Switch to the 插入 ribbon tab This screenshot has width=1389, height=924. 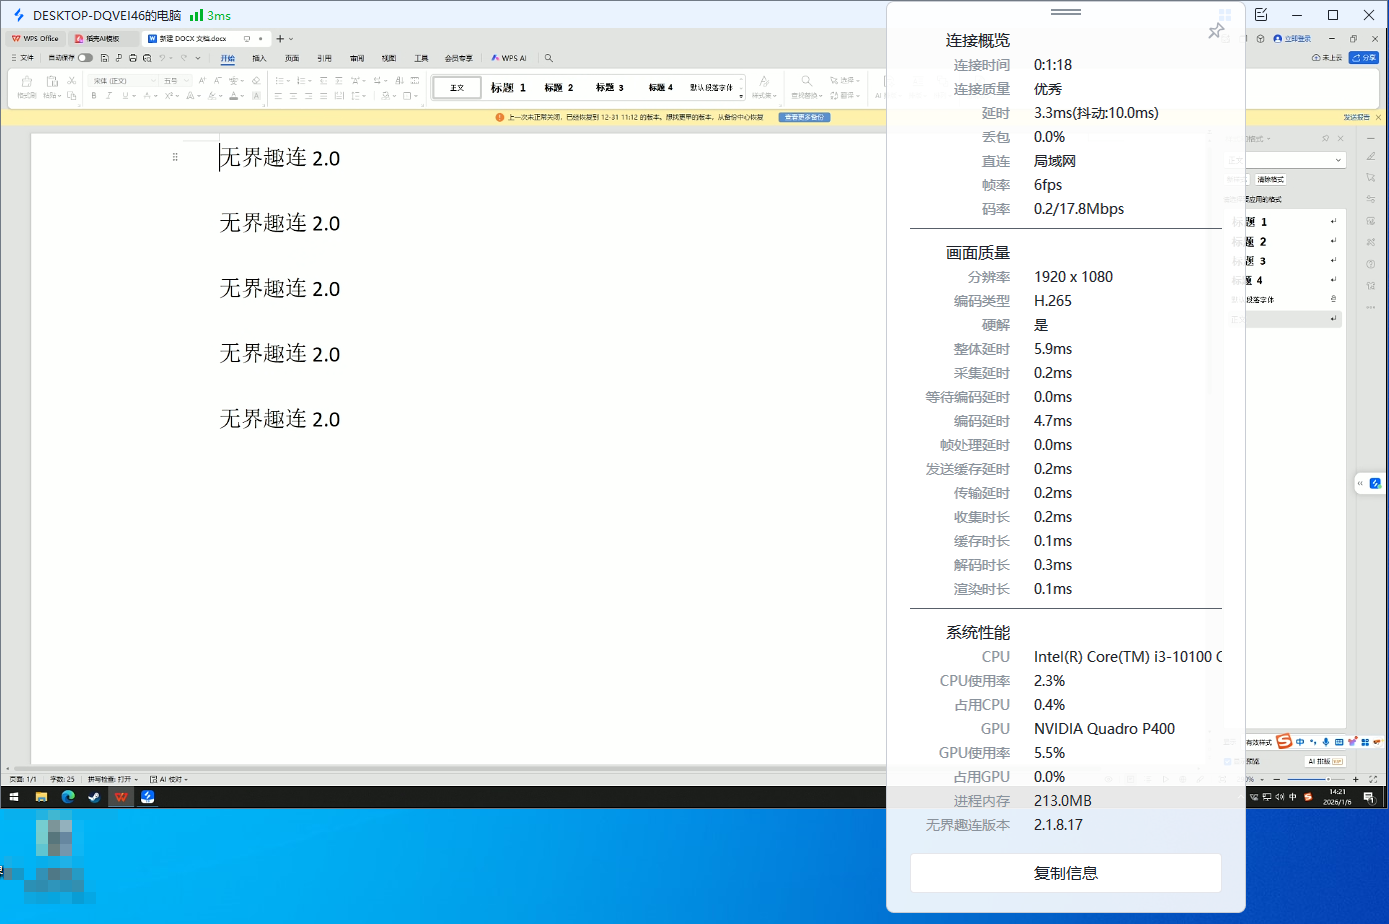(x=261, y=57)
